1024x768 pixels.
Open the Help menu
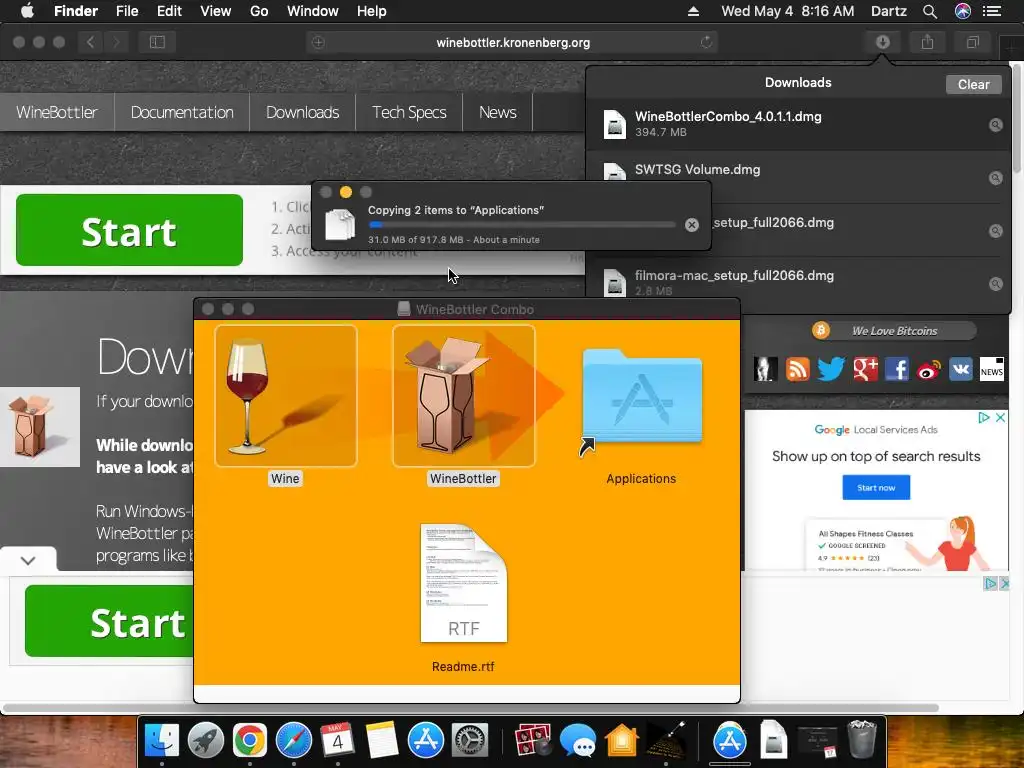[x=372, y=11]
